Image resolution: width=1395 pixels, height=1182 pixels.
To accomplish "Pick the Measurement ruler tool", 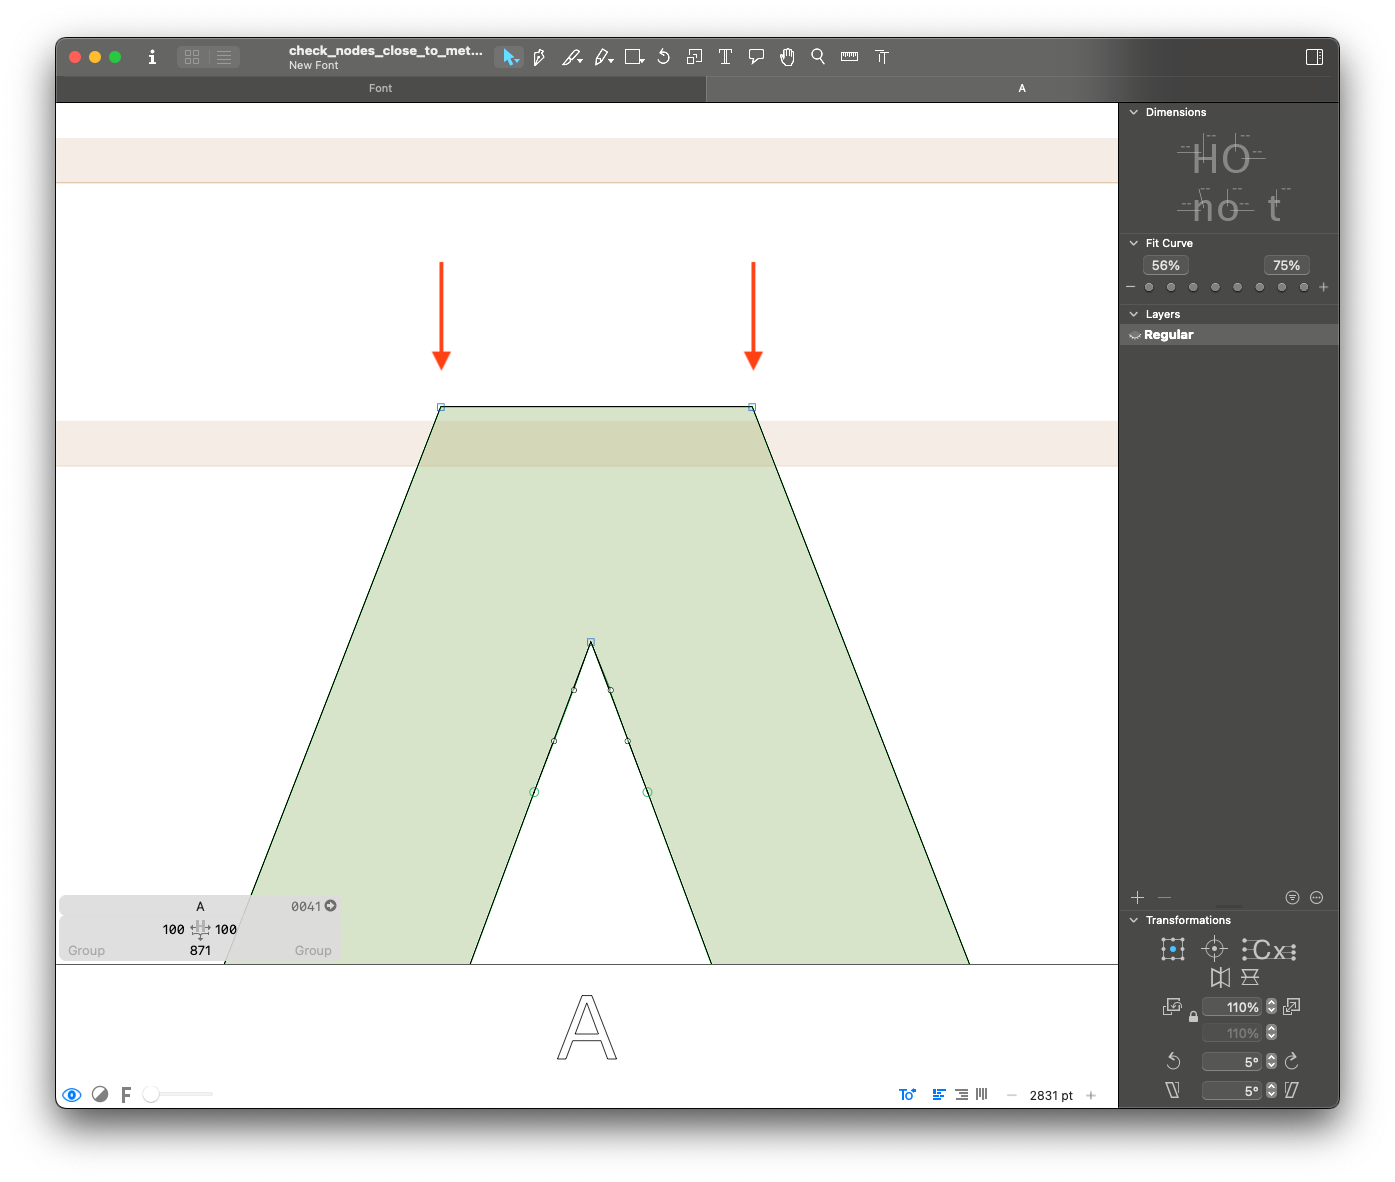I will 849,57.
